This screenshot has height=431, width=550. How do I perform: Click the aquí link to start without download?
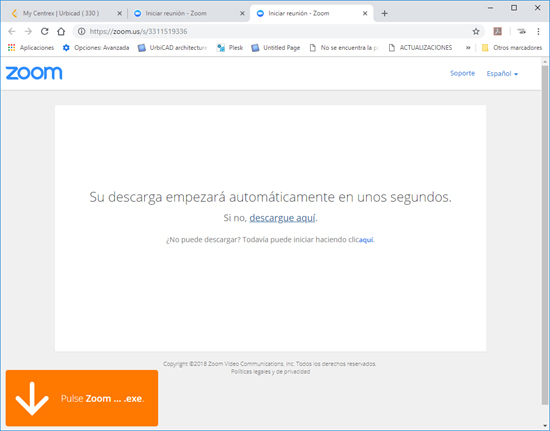(x=366, y=240)
